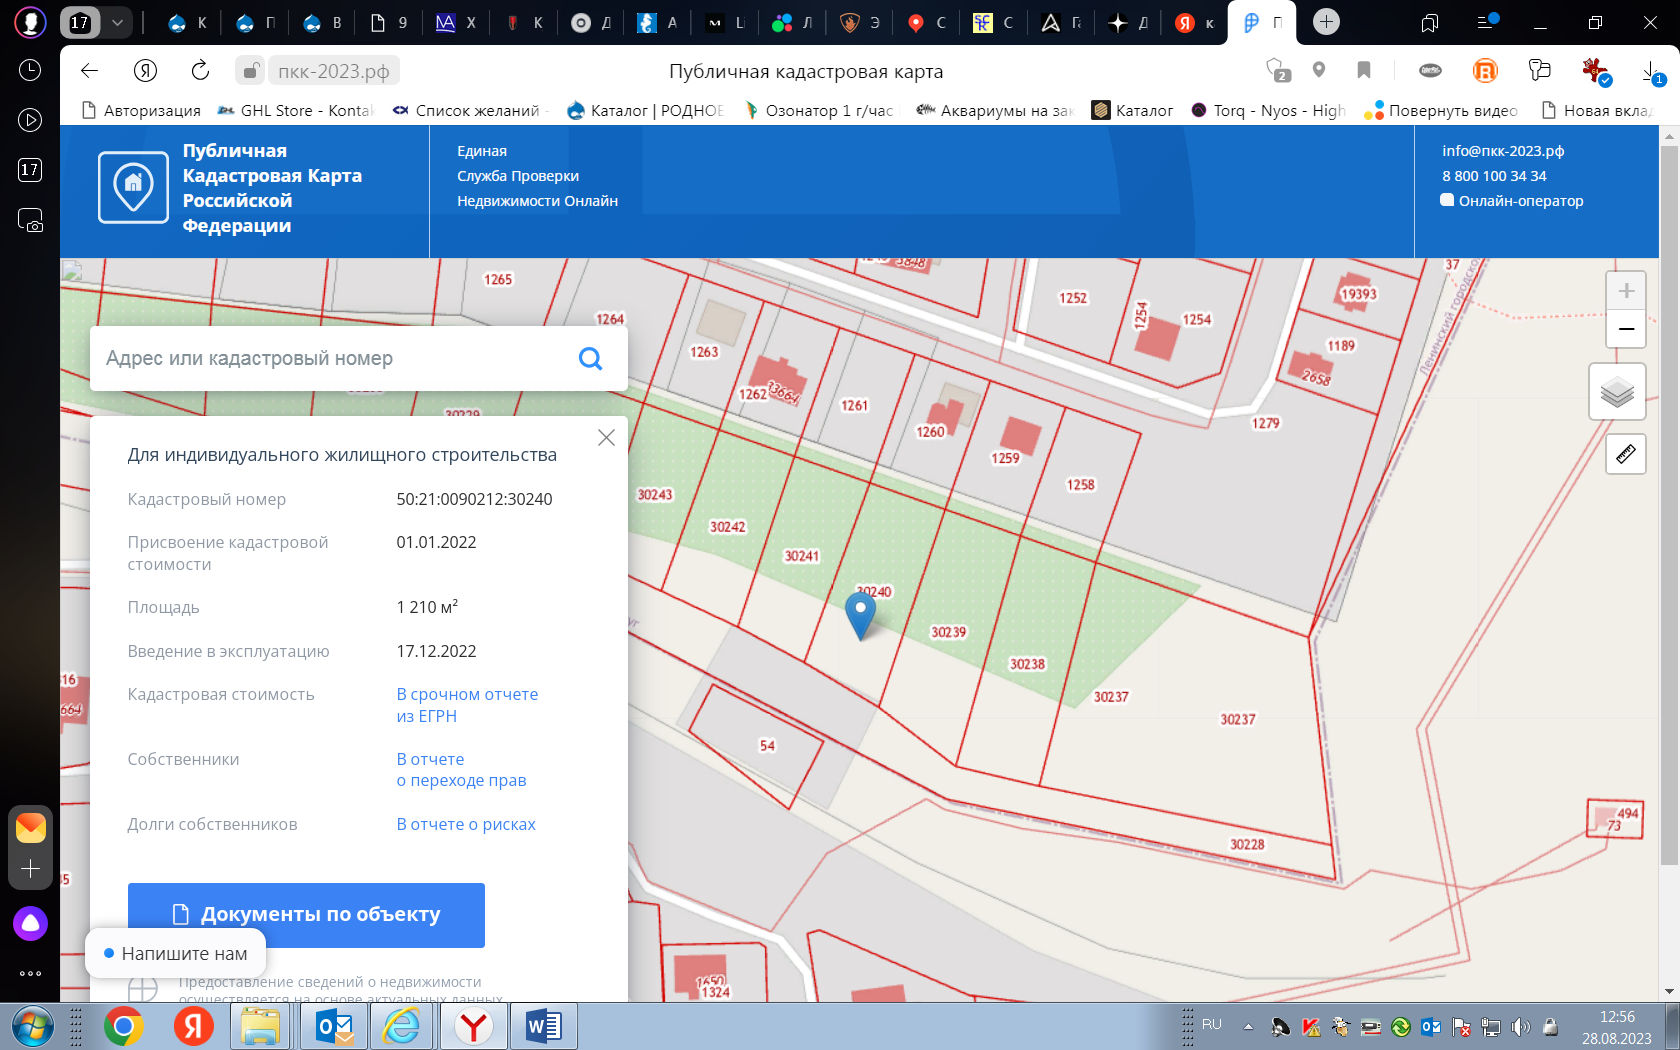Click the page vertical scrollbar
This screenshot has height=1050, width=1680.
1668,500
